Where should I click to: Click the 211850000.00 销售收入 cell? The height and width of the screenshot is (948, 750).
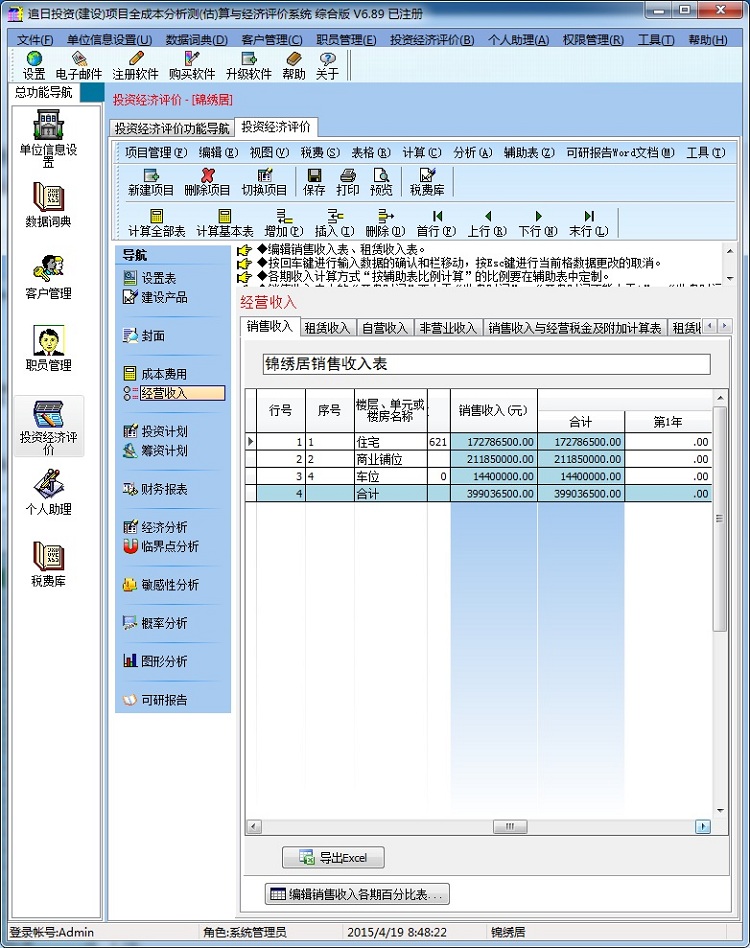[494, 459]
